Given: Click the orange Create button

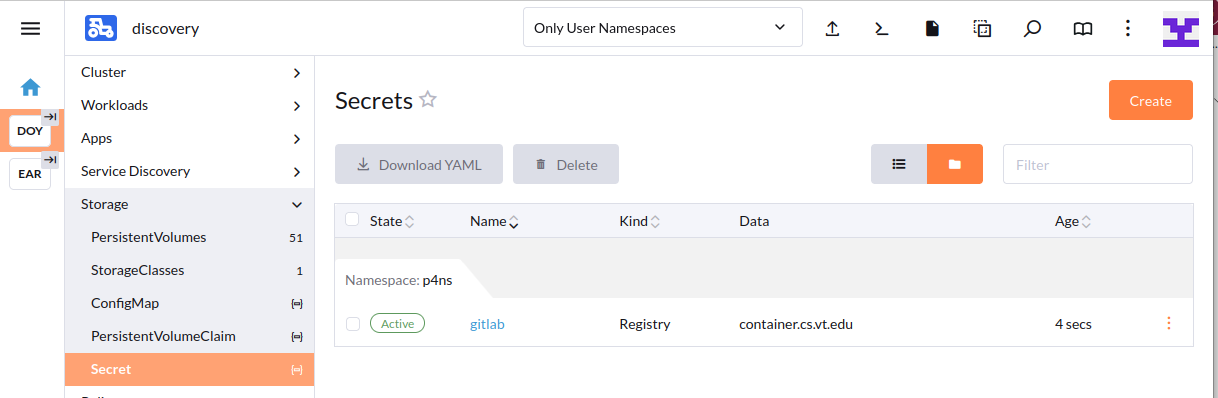Looking at the screenshot, I should [1150, 100].
